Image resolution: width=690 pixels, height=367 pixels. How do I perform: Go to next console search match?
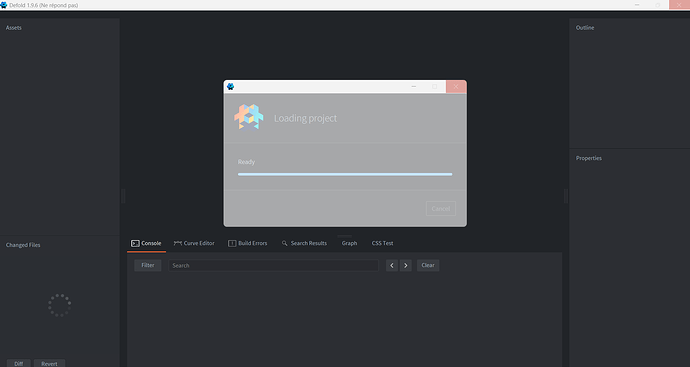[x=406, y=265]
